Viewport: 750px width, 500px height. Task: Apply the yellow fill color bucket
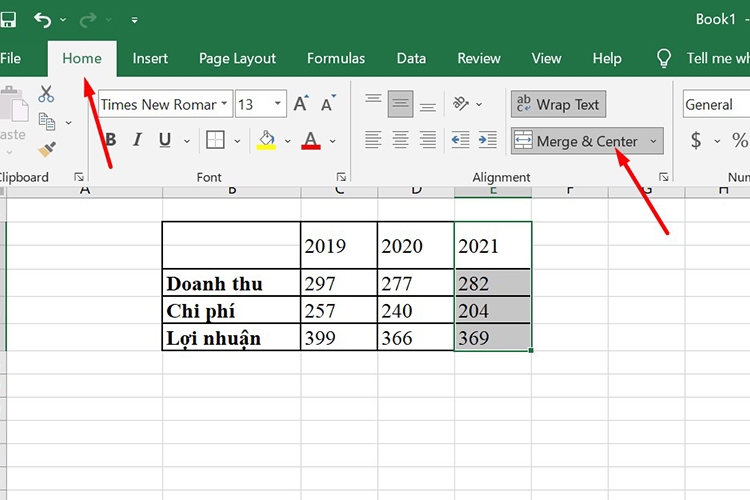click(x=266, y=140)
